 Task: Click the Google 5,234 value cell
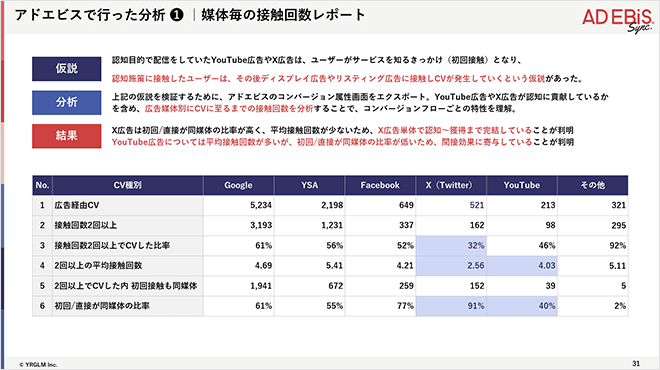238,205
